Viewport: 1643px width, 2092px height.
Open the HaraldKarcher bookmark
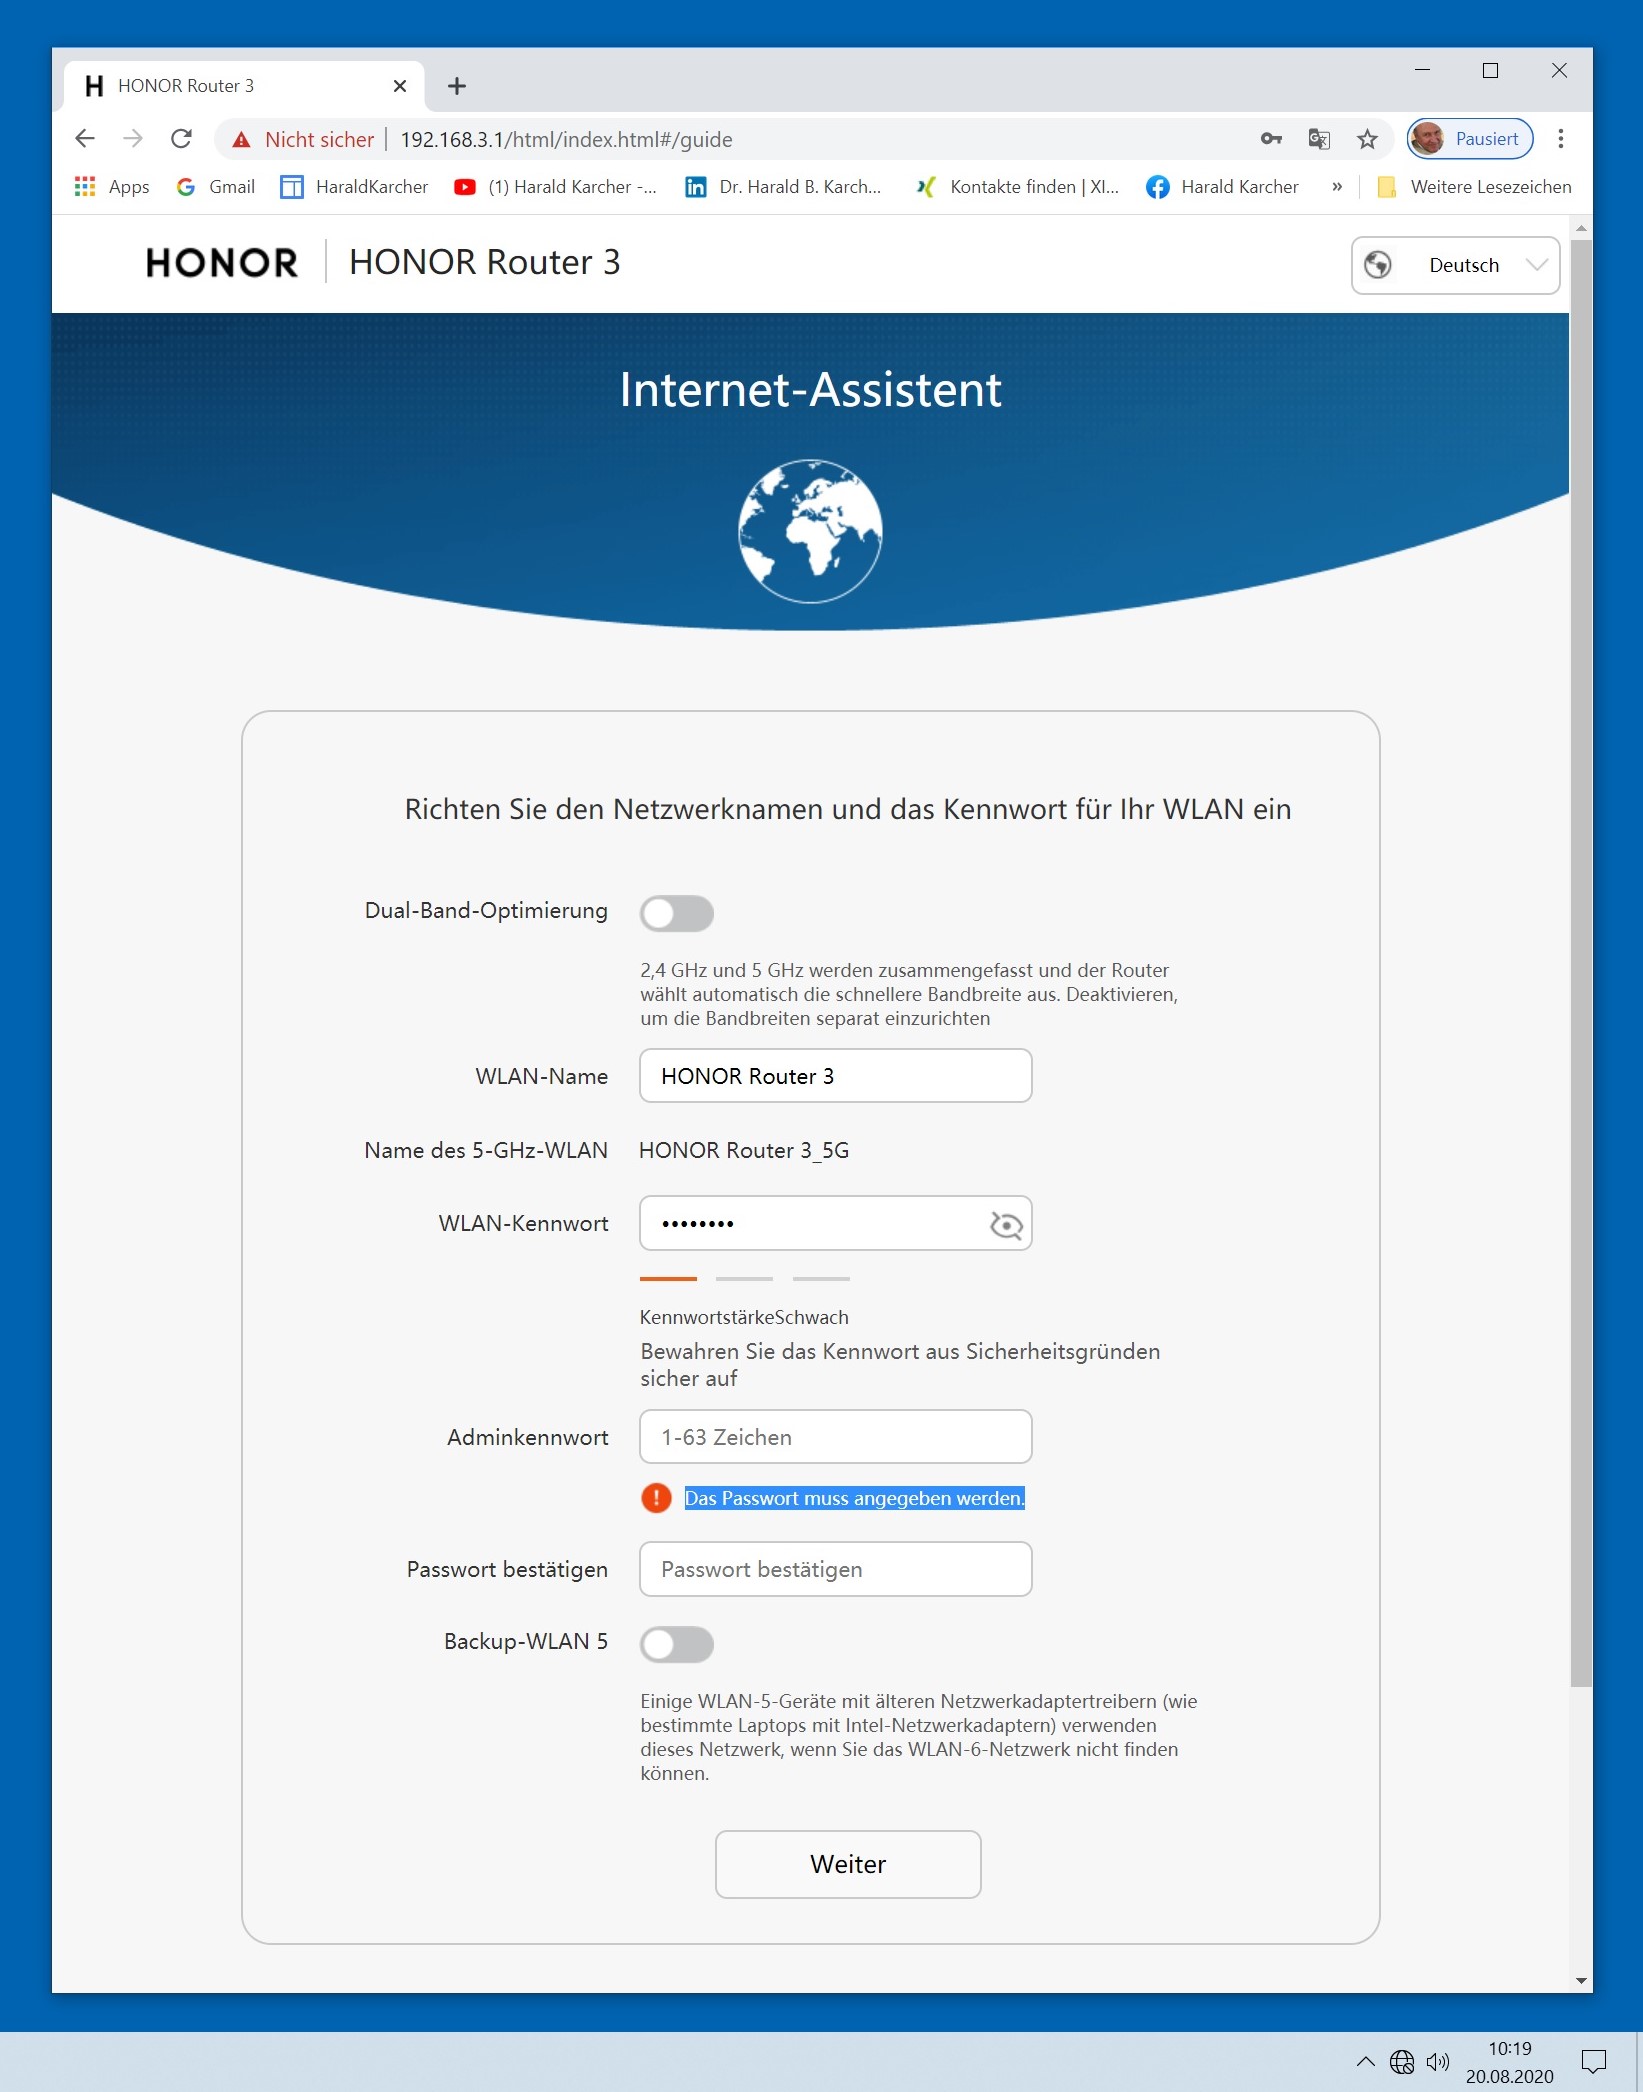pos(354,187)
